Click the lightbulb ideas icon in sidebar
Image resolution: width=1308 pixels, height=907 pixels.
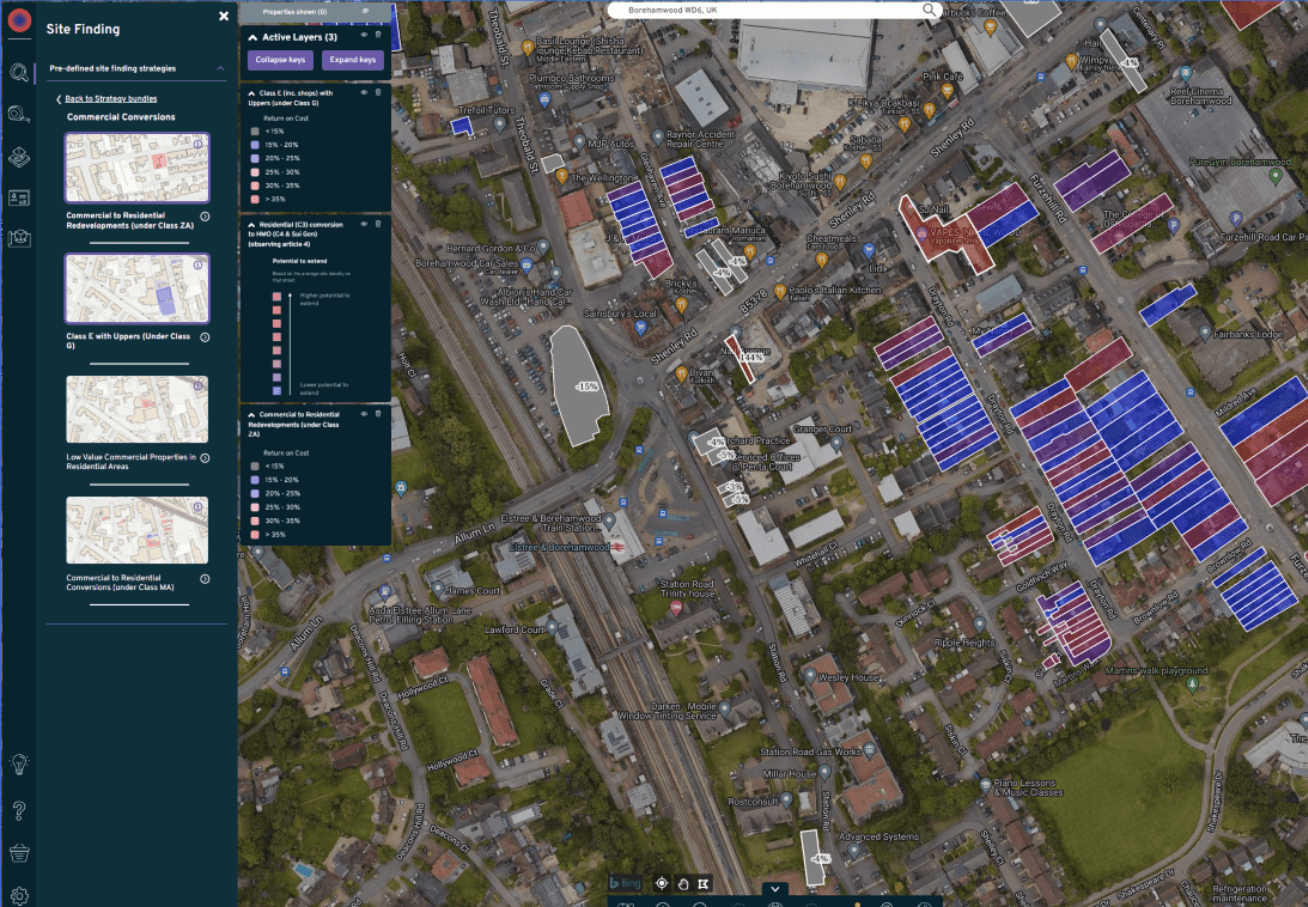pos(18,764)
